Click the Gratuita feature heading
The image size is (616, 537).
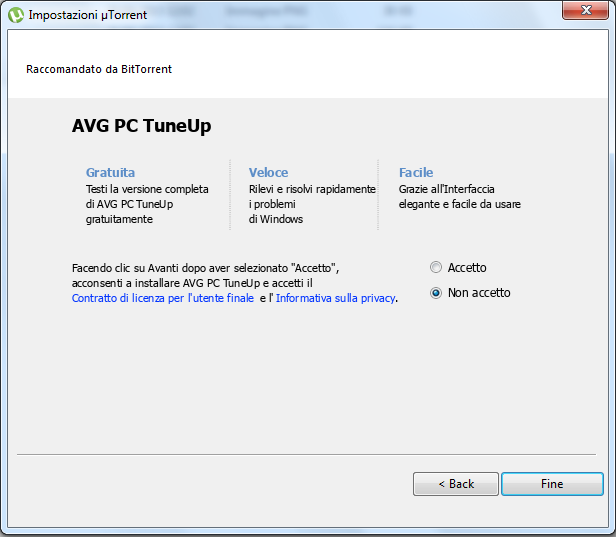pos(110,172)
